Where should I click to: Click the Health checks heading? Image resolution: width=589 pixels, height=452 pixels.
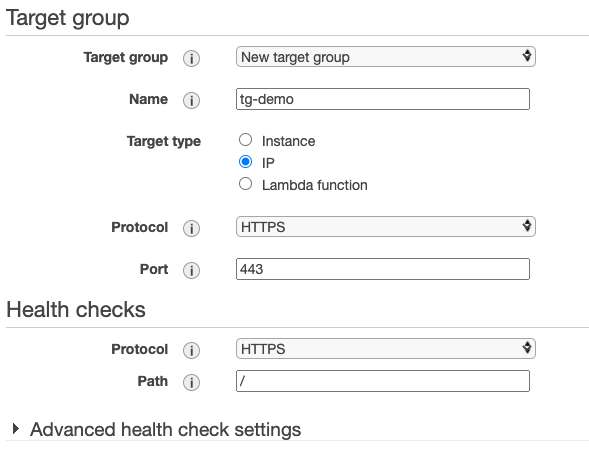[x=76, y=310]
